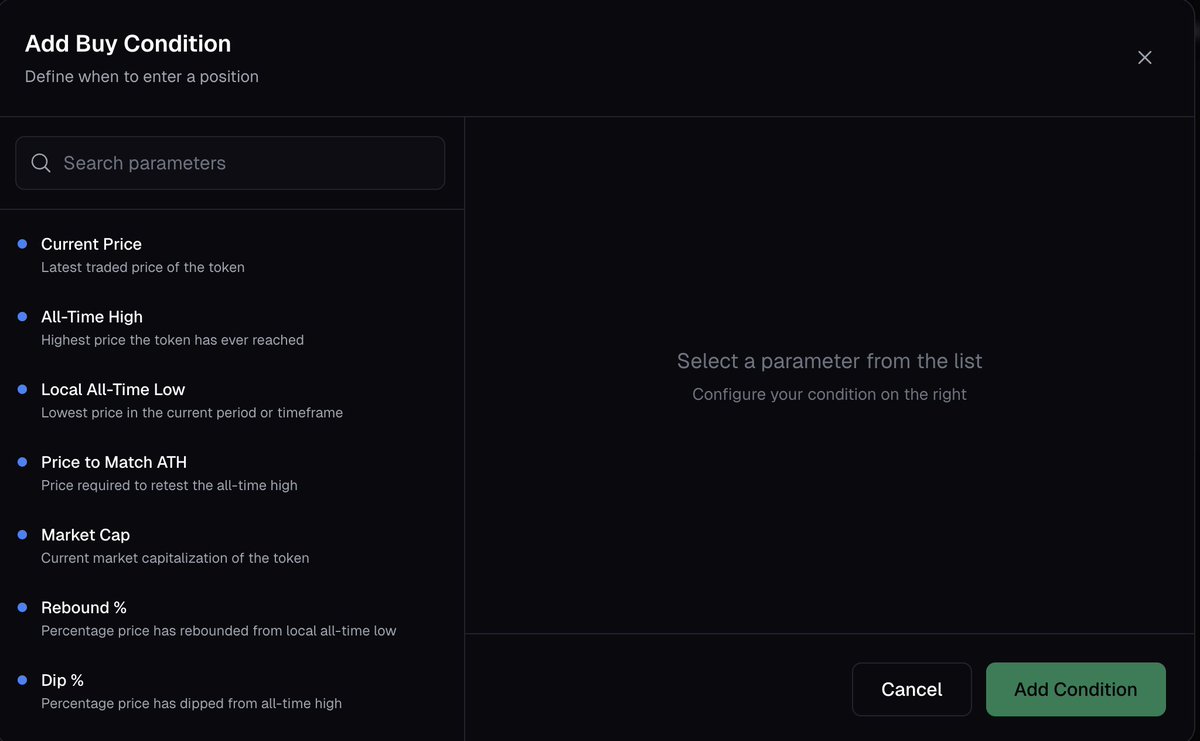Image resolution: width=1200 pixels, height=741 pixels.
Task: Click the blue dot beside Market Cap
Action: click(x=22, y=535)
